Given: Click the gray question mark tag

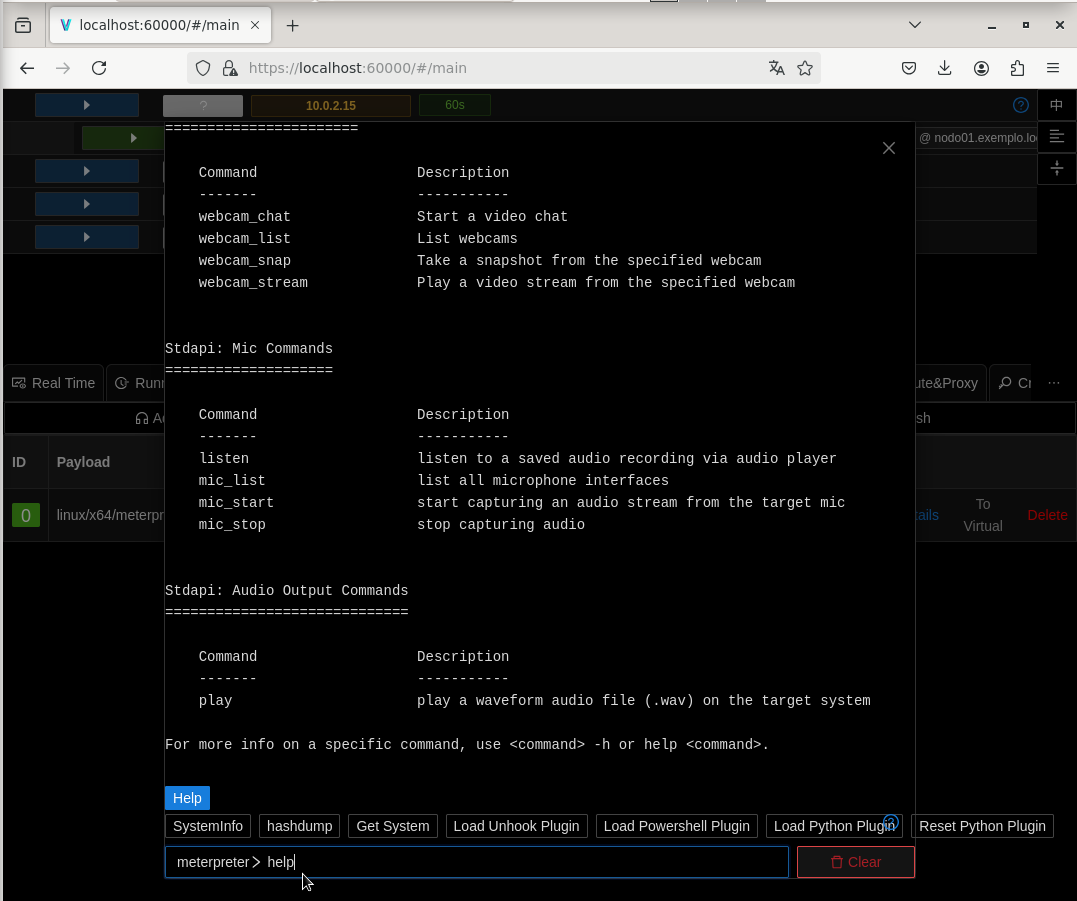Looking at the screenshot, I should click(x=203, y=106).
